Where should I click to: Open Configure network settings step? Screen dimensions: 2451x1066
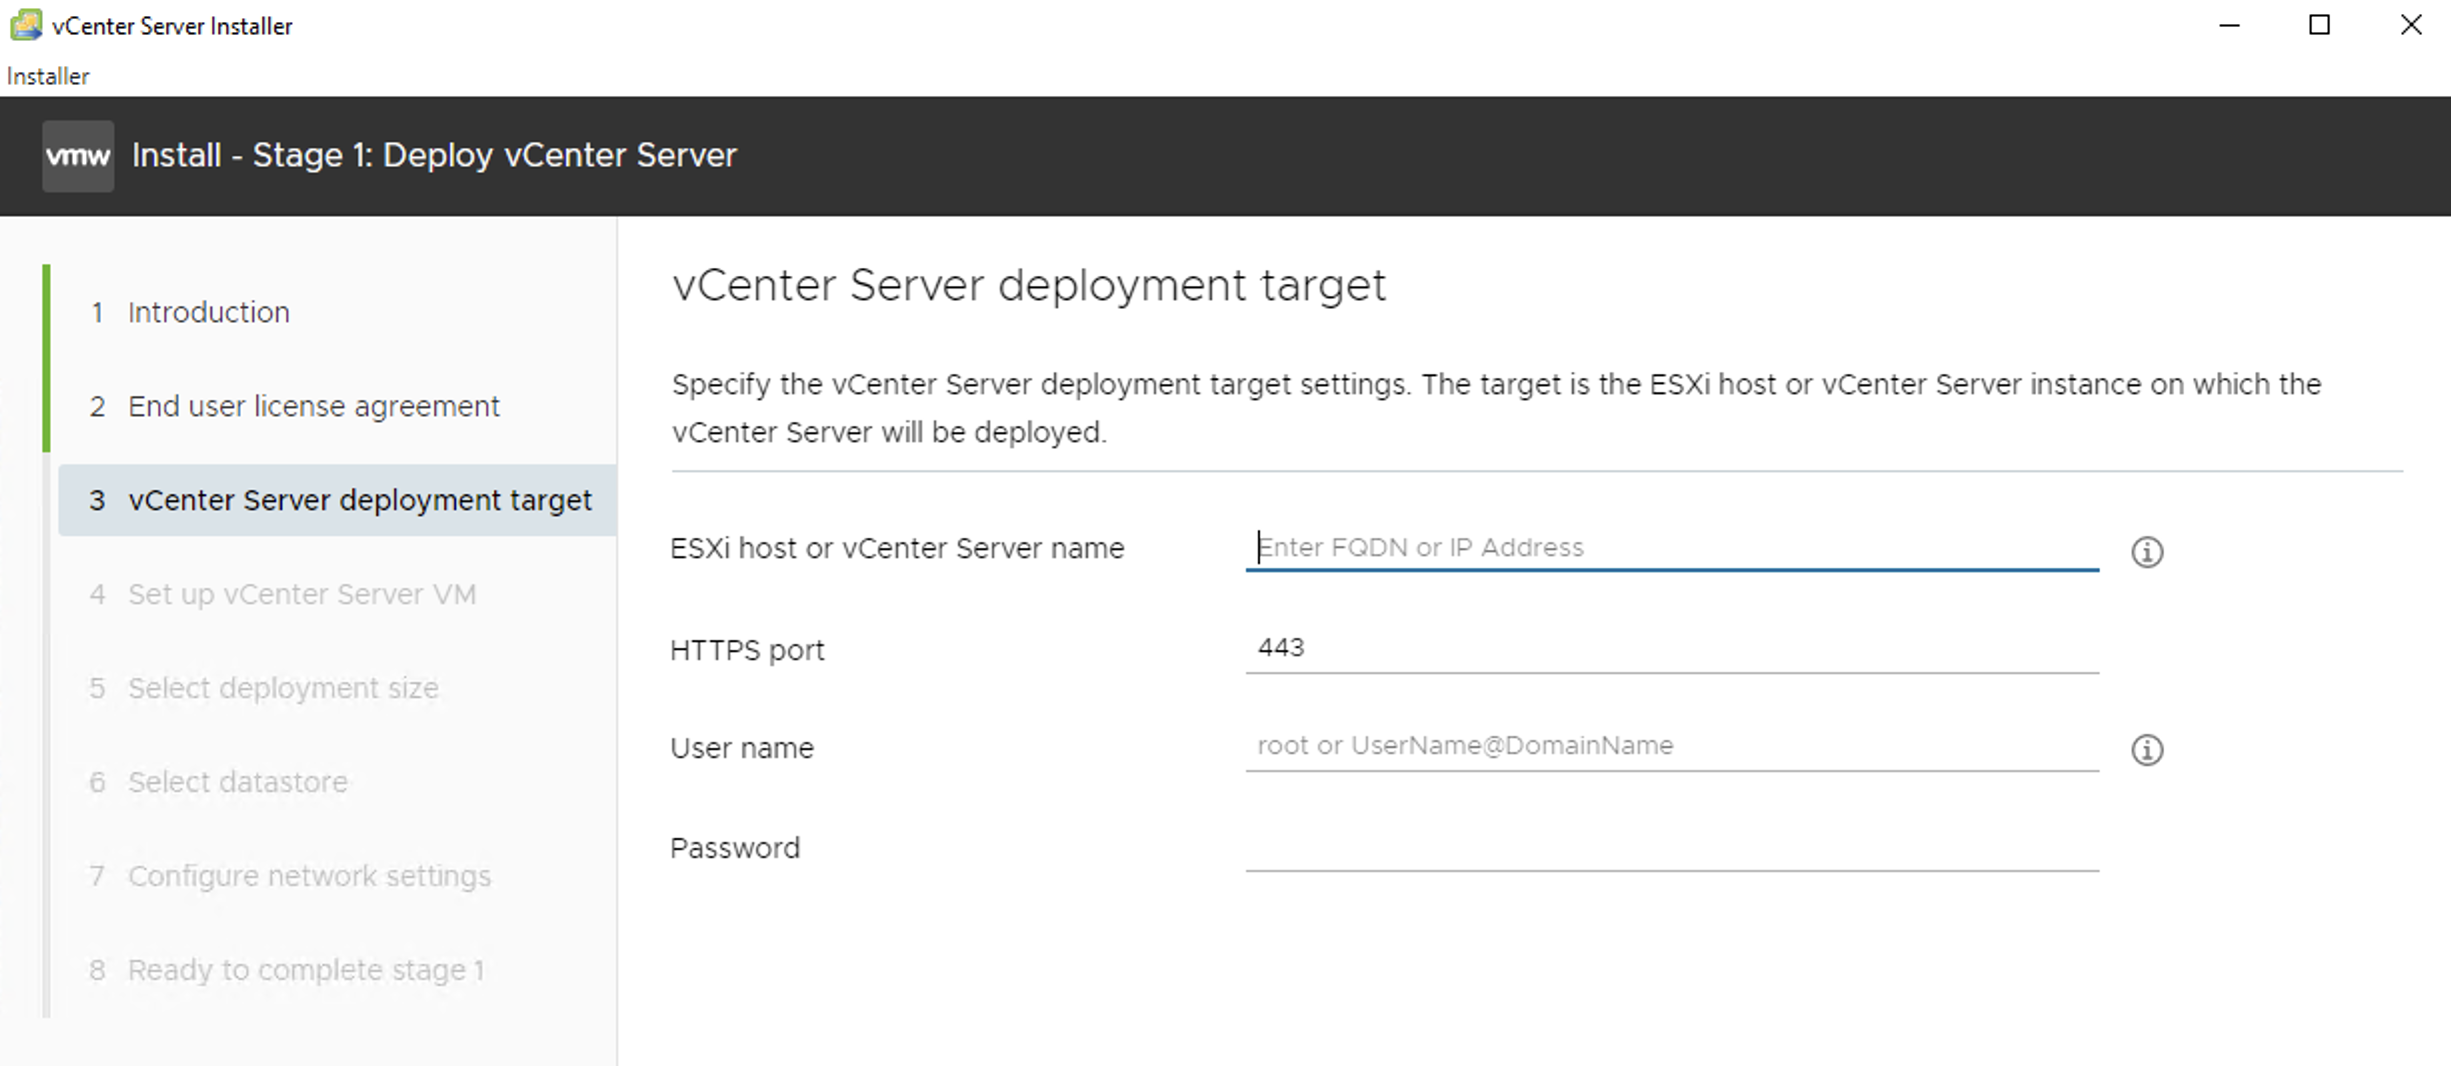[291, 876]
